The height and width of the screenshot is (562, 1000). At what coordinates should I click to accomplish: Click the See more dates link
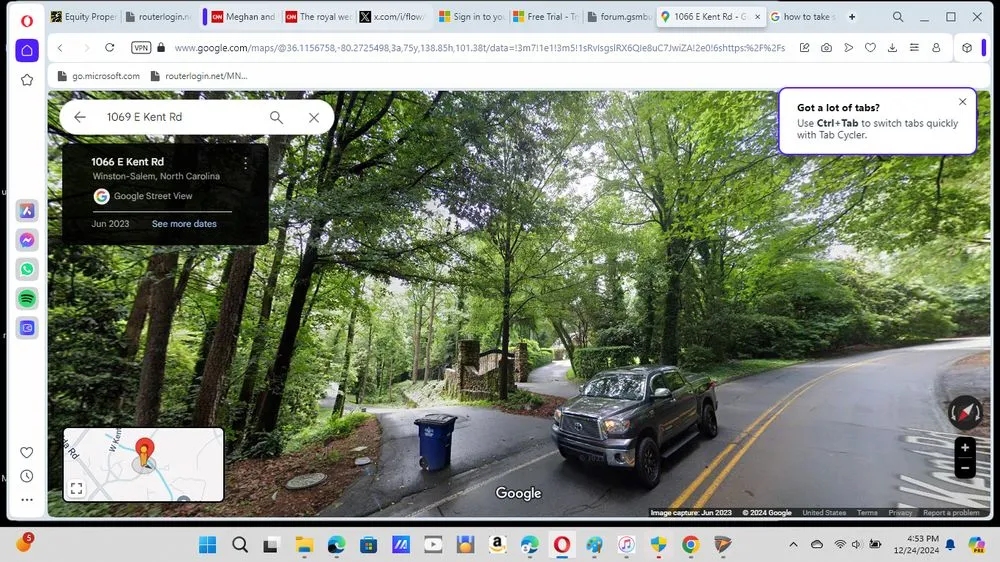(184, 224)
